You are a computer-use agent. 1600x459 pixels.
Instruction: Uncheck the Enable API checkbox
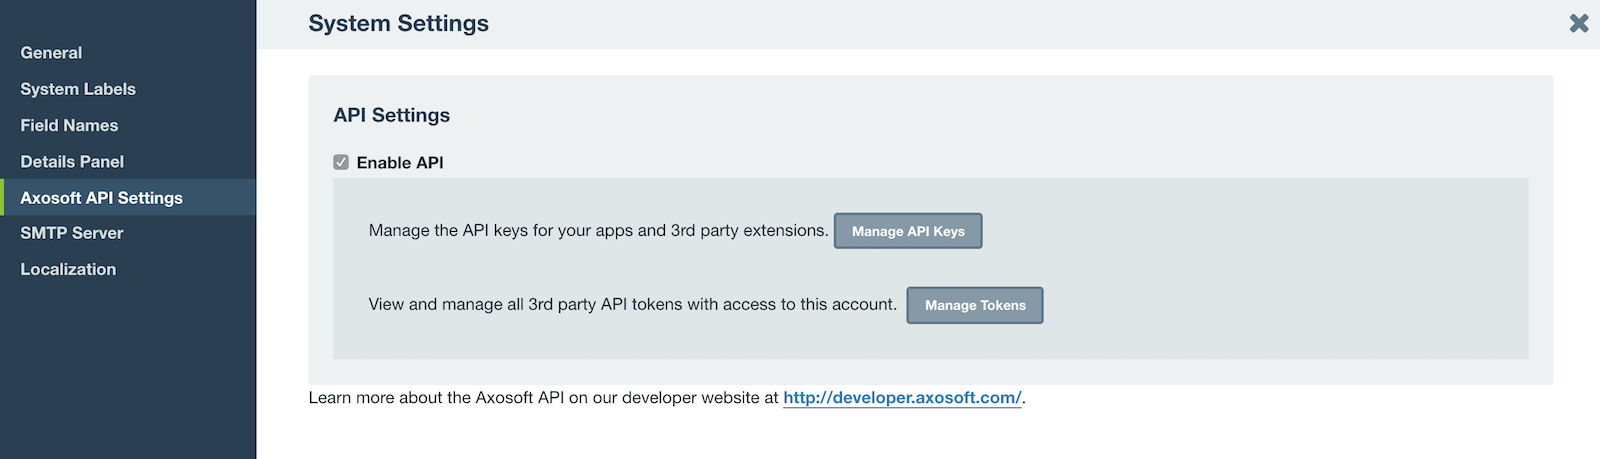(x=341, y=162)
